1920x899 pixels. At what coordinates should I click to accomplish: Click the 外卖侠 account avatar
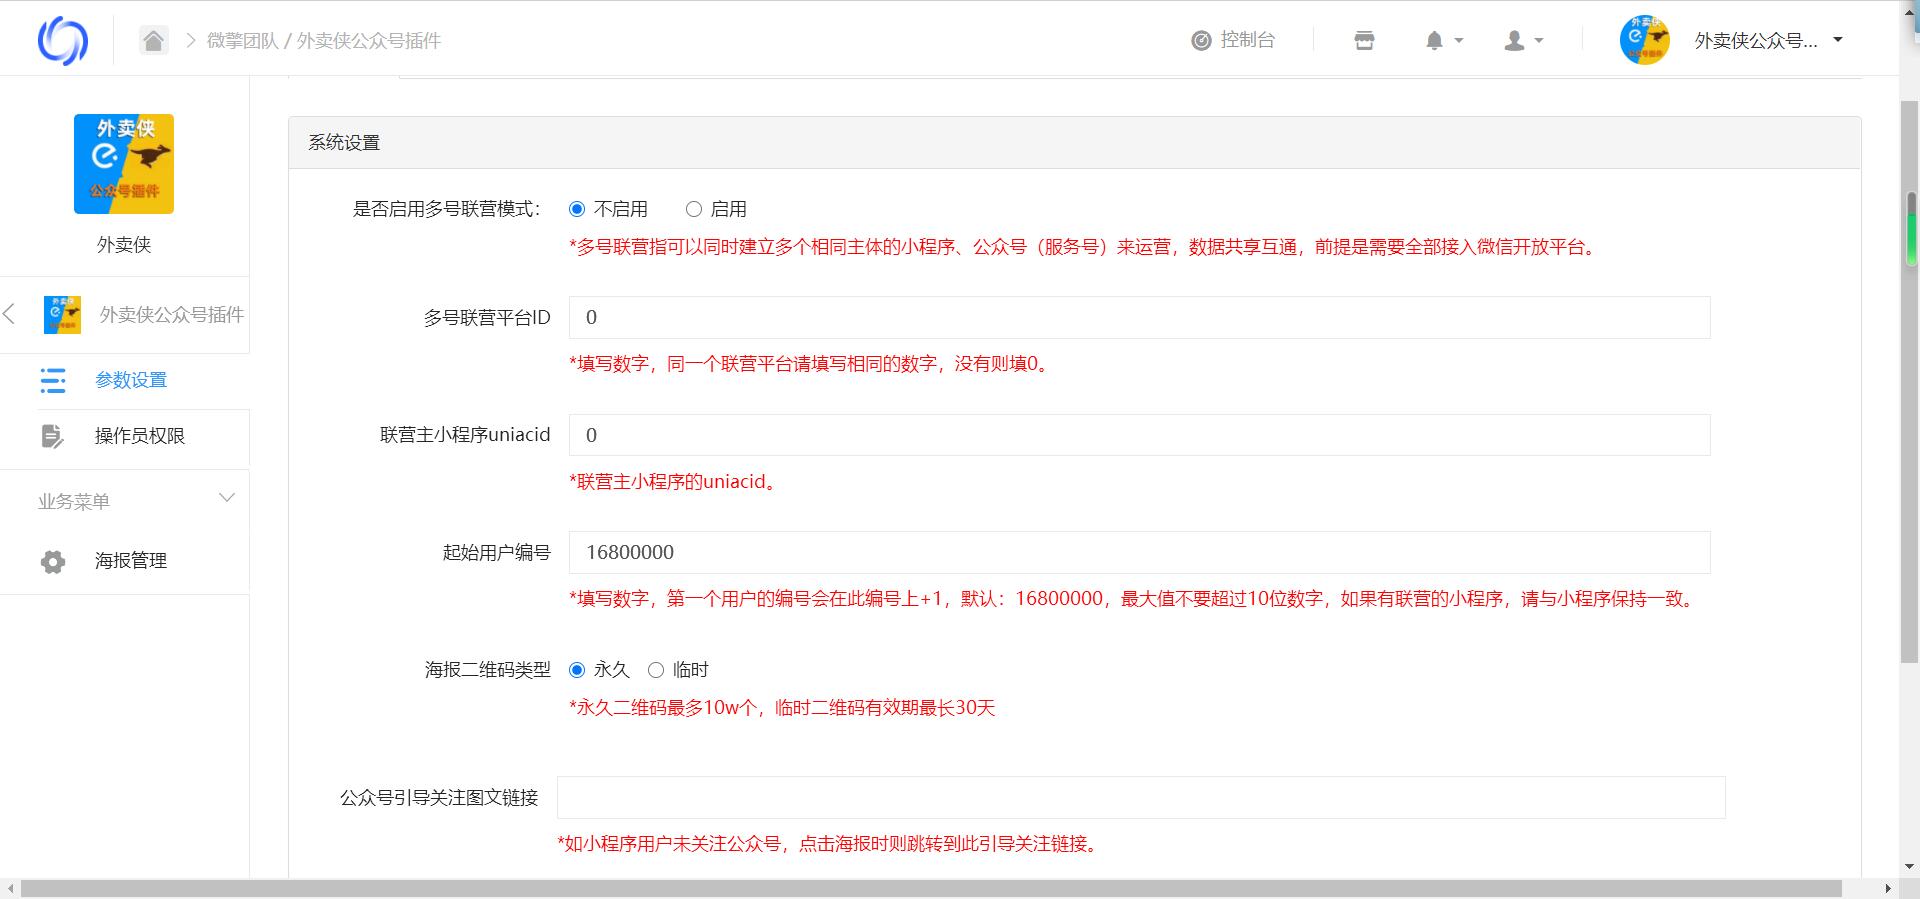pyautogui.click(x=1645, y=40)
